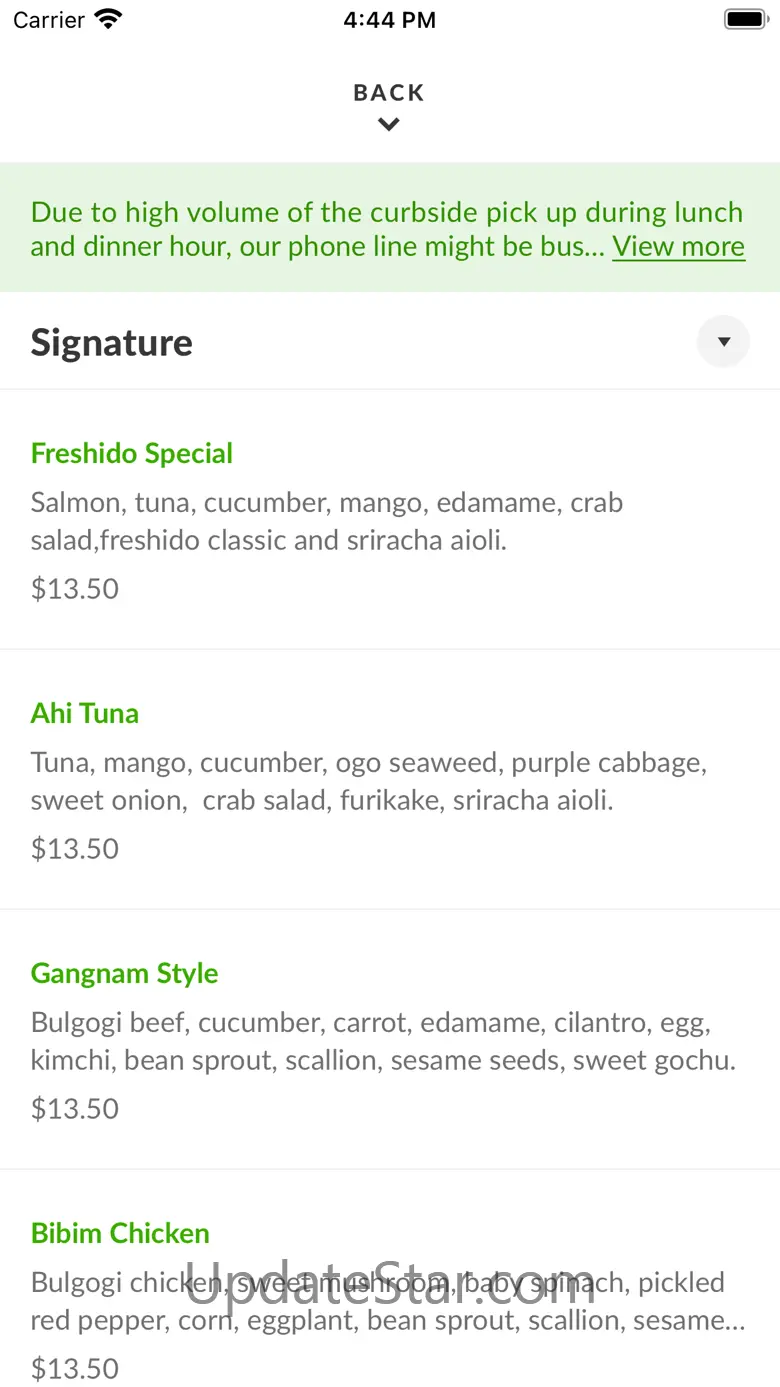The height and width of the screenshot is (1387, 780).
Task: Expand the Signature category dropdown arrow
Action: pyautogui.click(x=723, y=342)
